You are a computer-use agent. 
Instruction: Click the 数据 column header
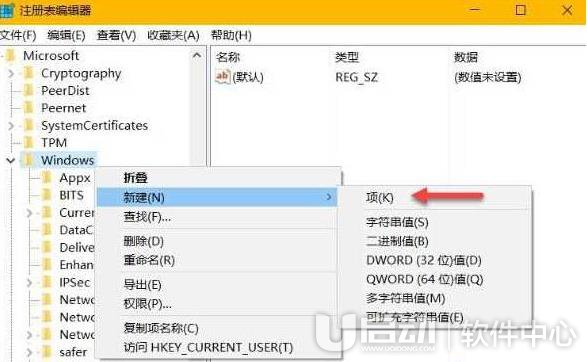tap(466, 57)
